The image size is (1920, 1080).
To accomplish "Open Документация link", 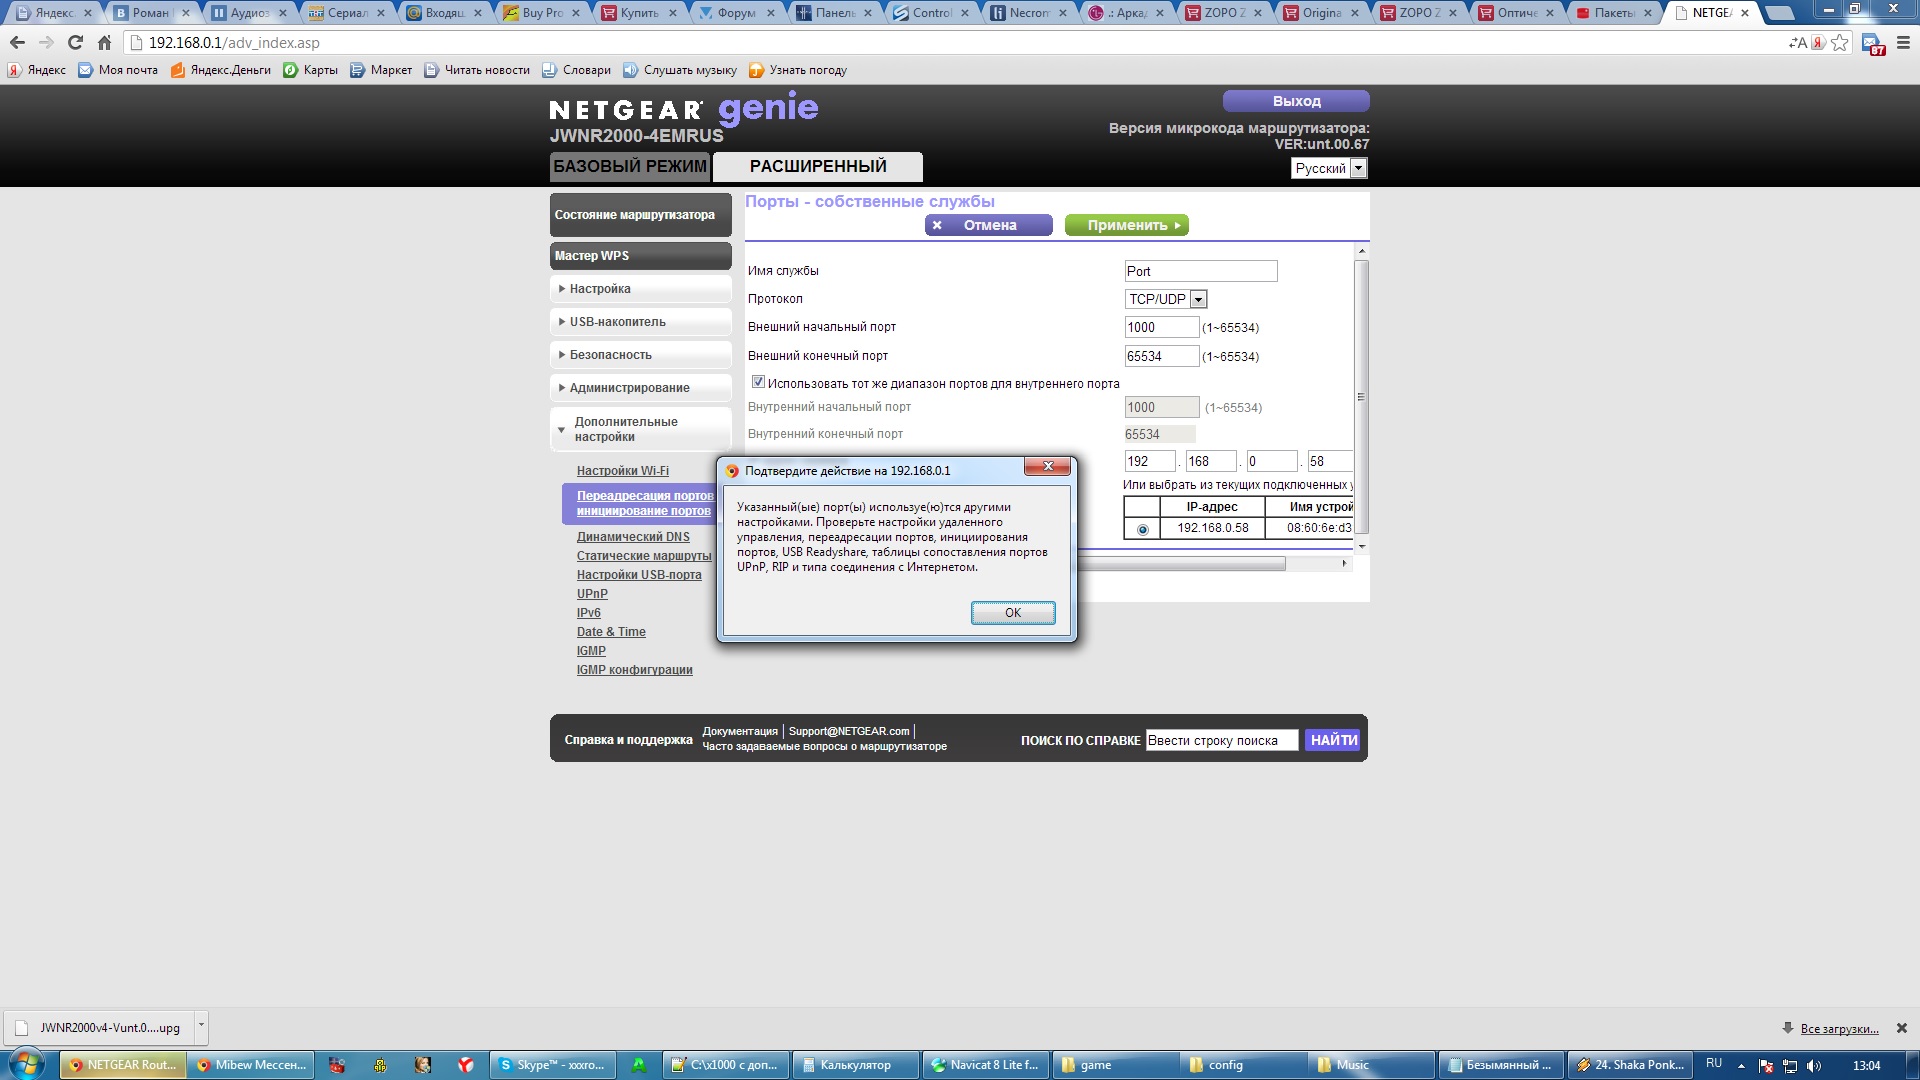I will pos(740,731).
